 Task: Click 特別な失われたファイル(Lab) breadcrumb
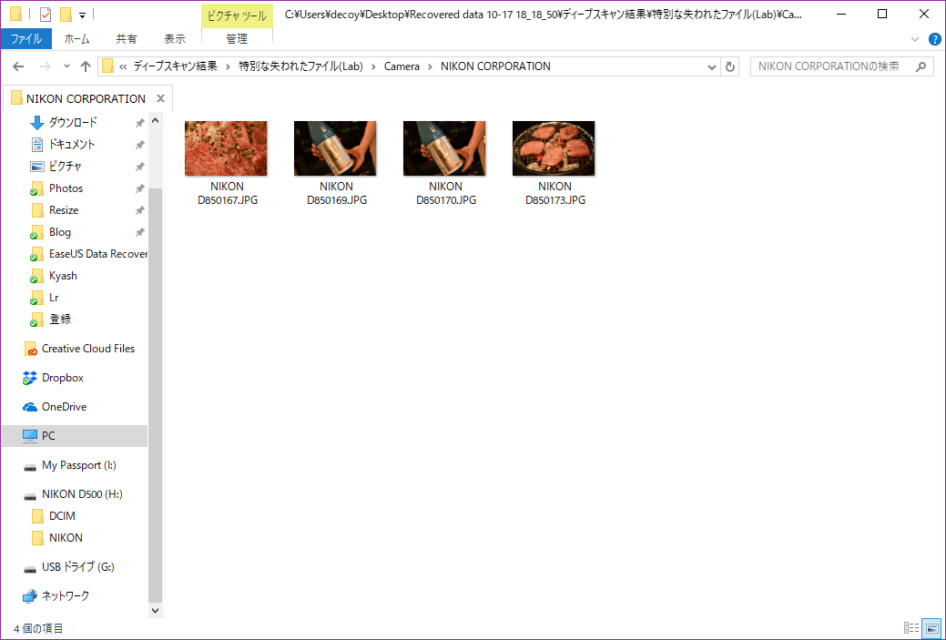(300, 66)
